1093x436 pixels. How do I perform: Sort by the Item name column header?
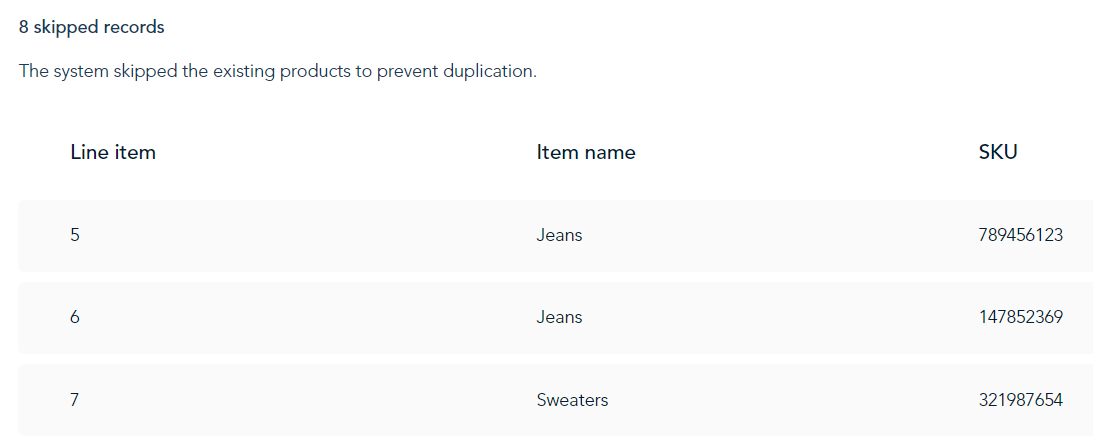click(x=586, y=152)
